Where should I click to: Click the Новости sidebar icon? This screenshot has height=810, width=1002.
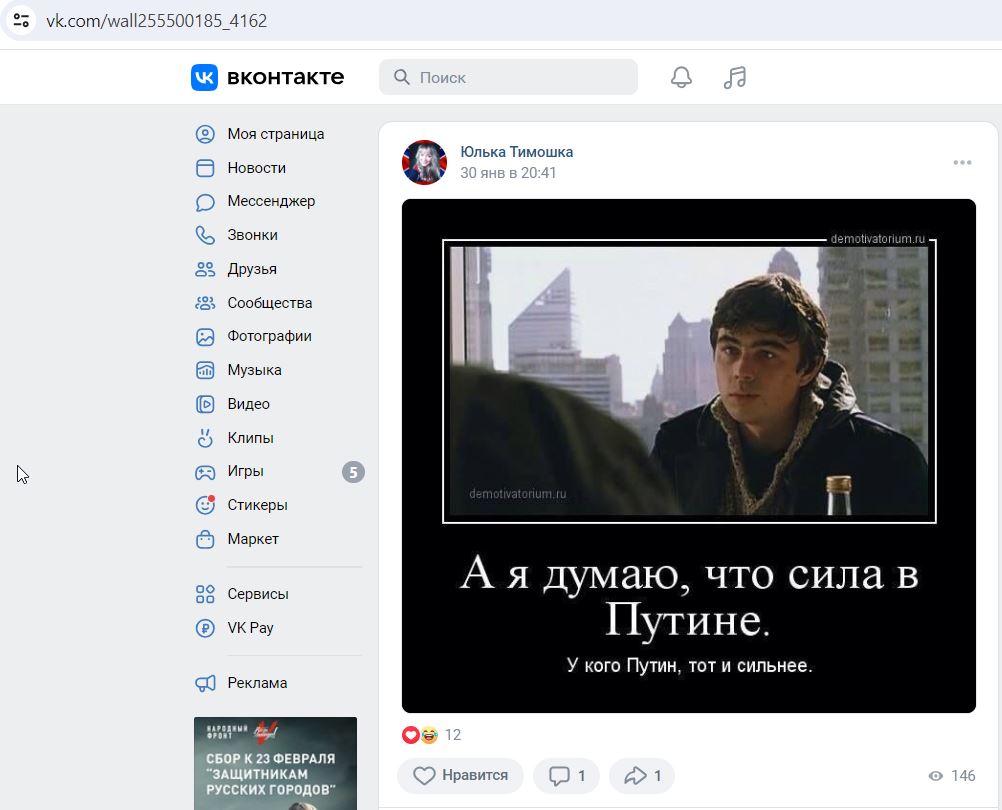point(205,168)
